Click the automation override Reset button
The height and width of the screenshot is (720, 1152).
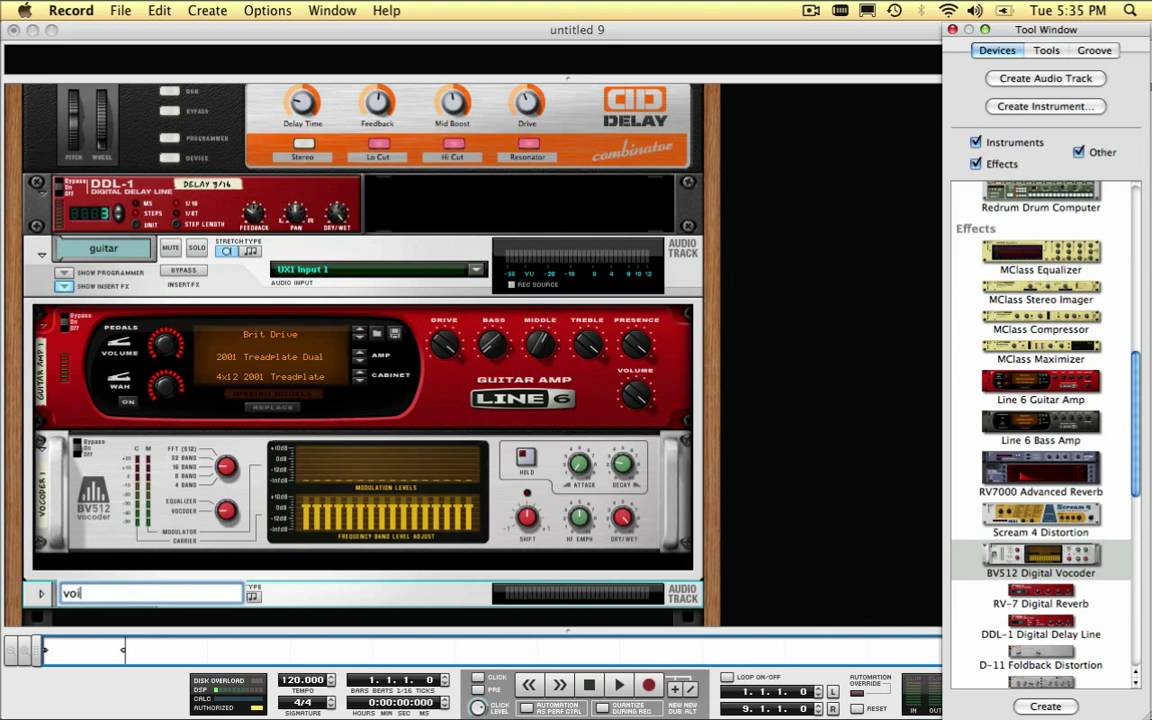(x=857, y=709)
